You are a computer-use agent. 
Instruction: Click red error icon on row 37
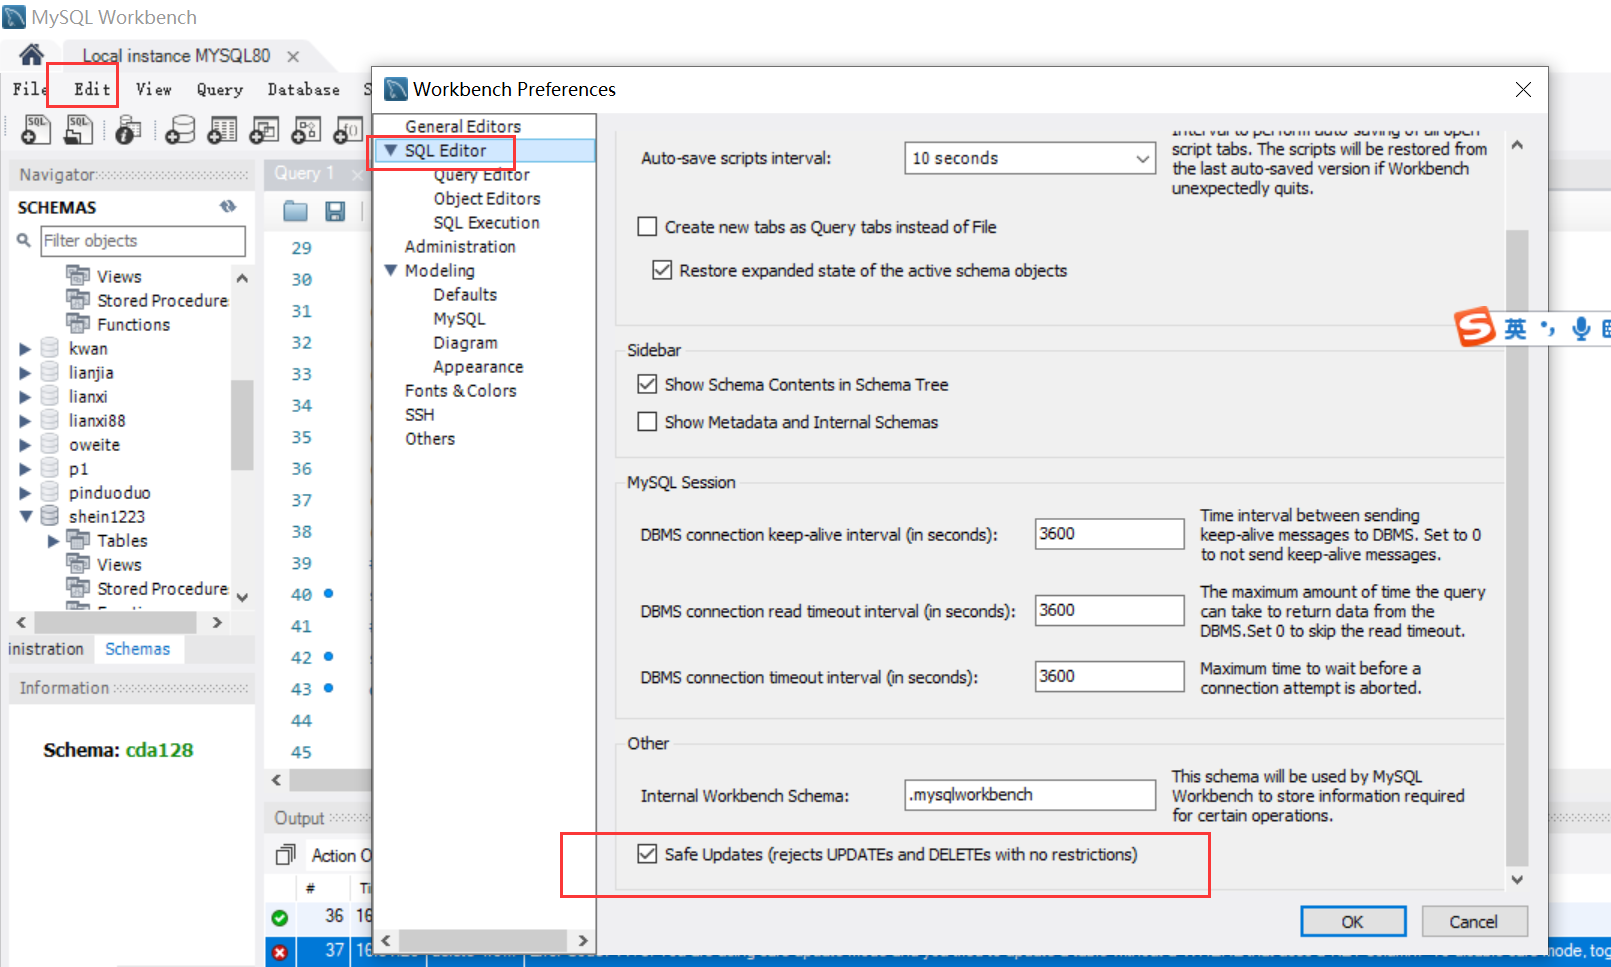(280, 952)
